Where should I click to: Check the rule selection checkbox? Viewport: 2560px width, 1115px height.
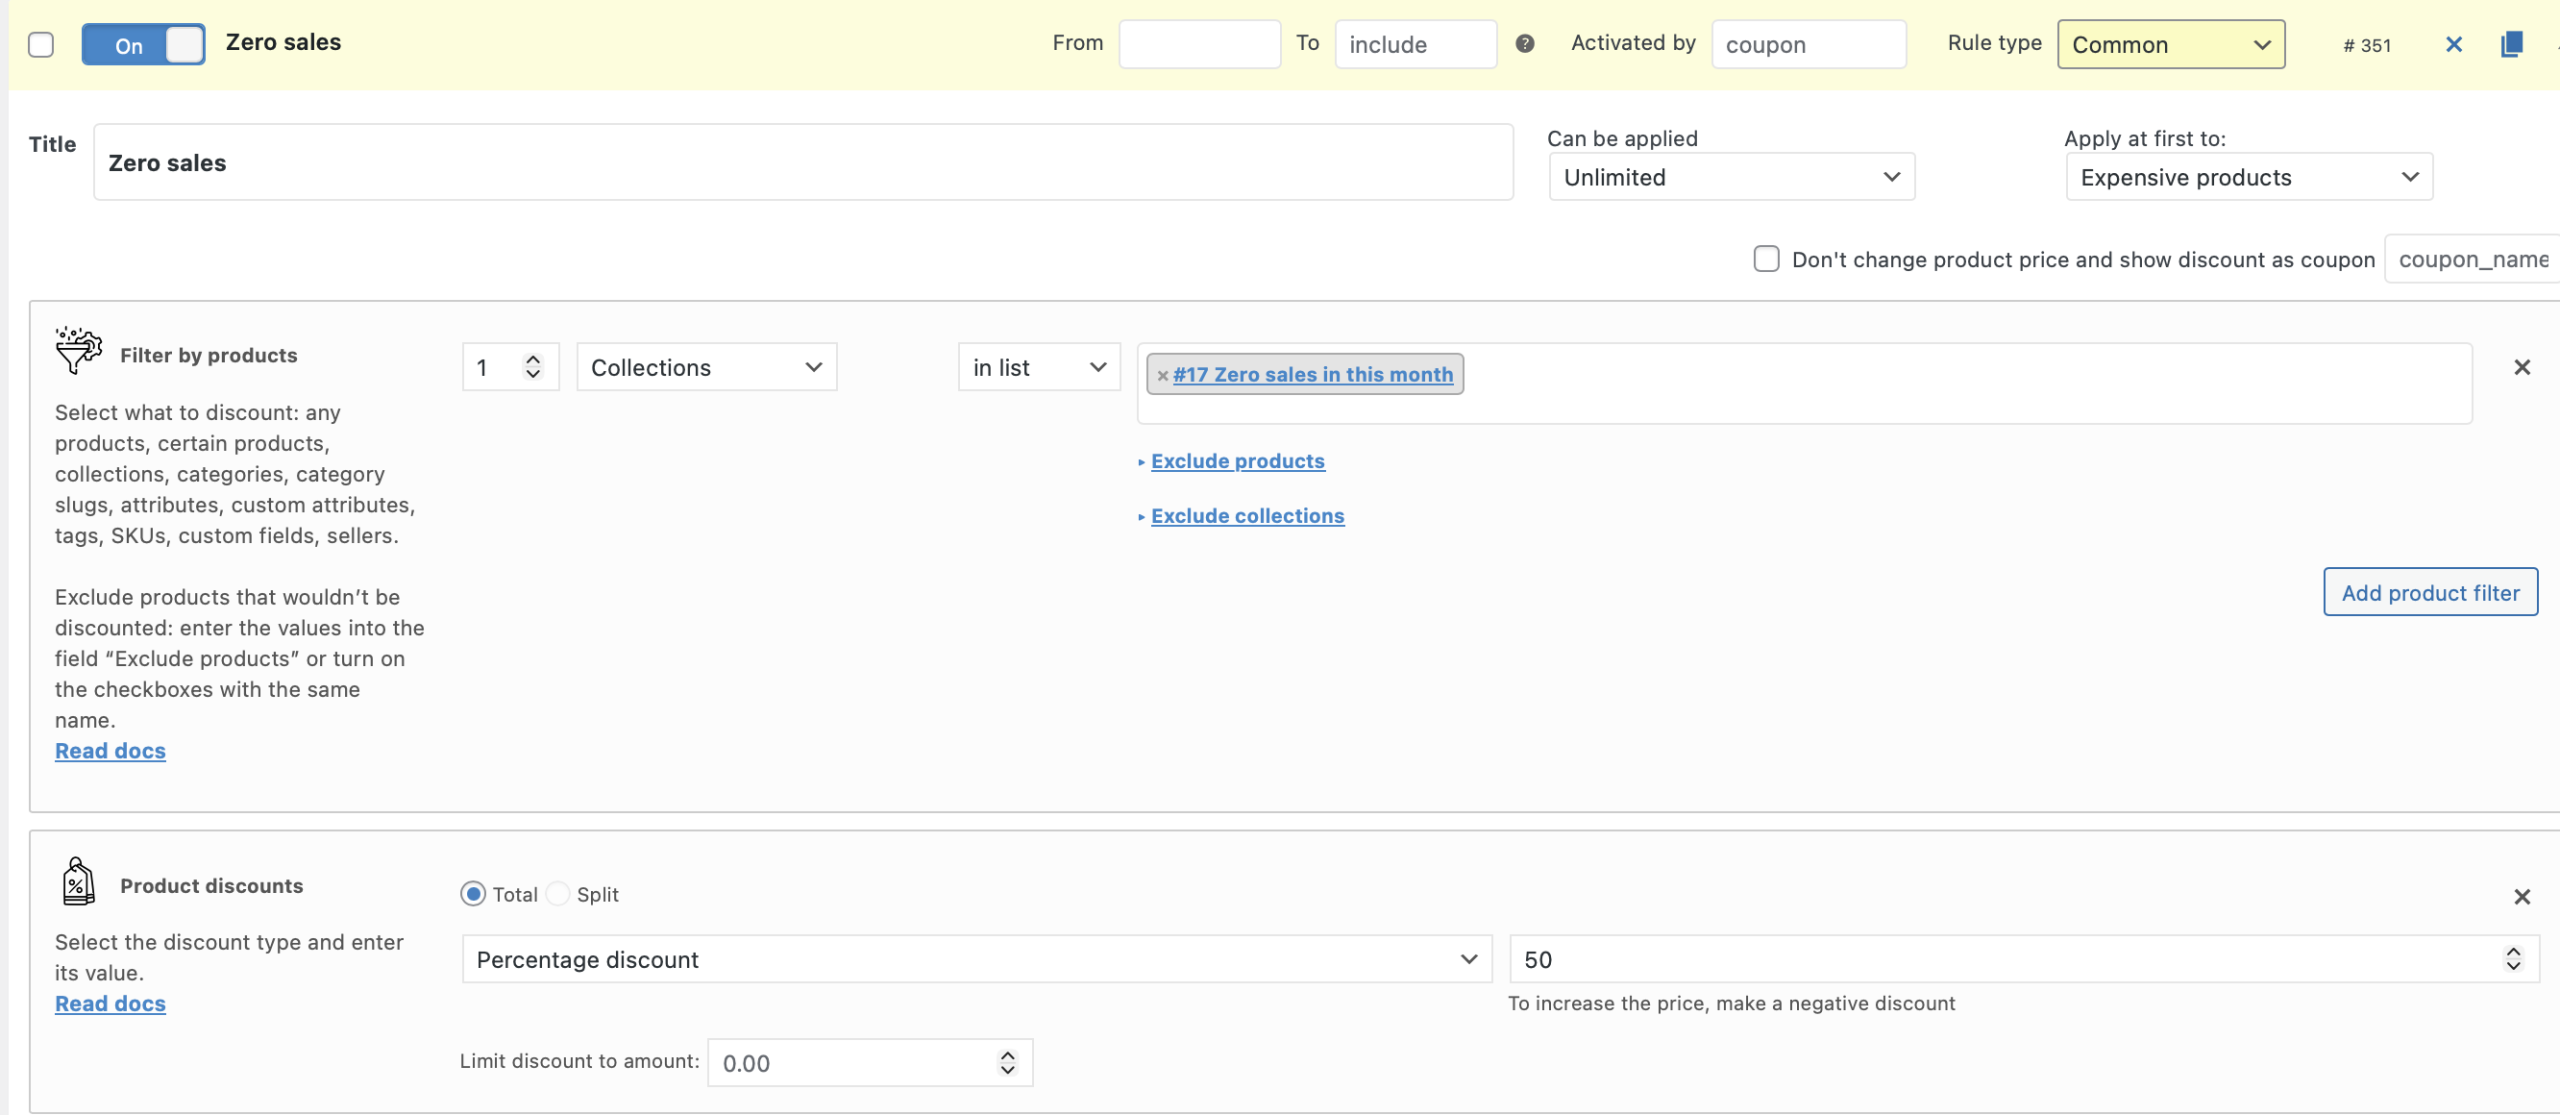[41, 45]
